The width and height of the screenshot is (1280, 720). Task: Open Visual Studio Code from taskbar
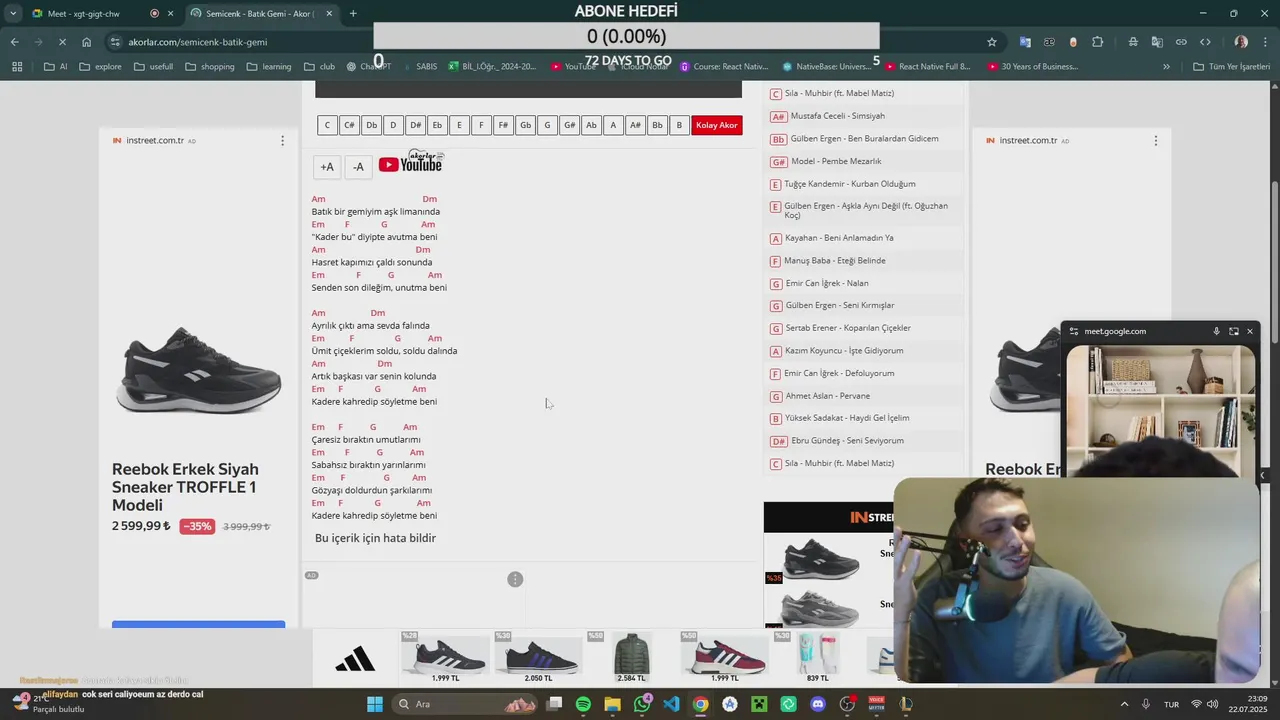click(x=671, y=704)
